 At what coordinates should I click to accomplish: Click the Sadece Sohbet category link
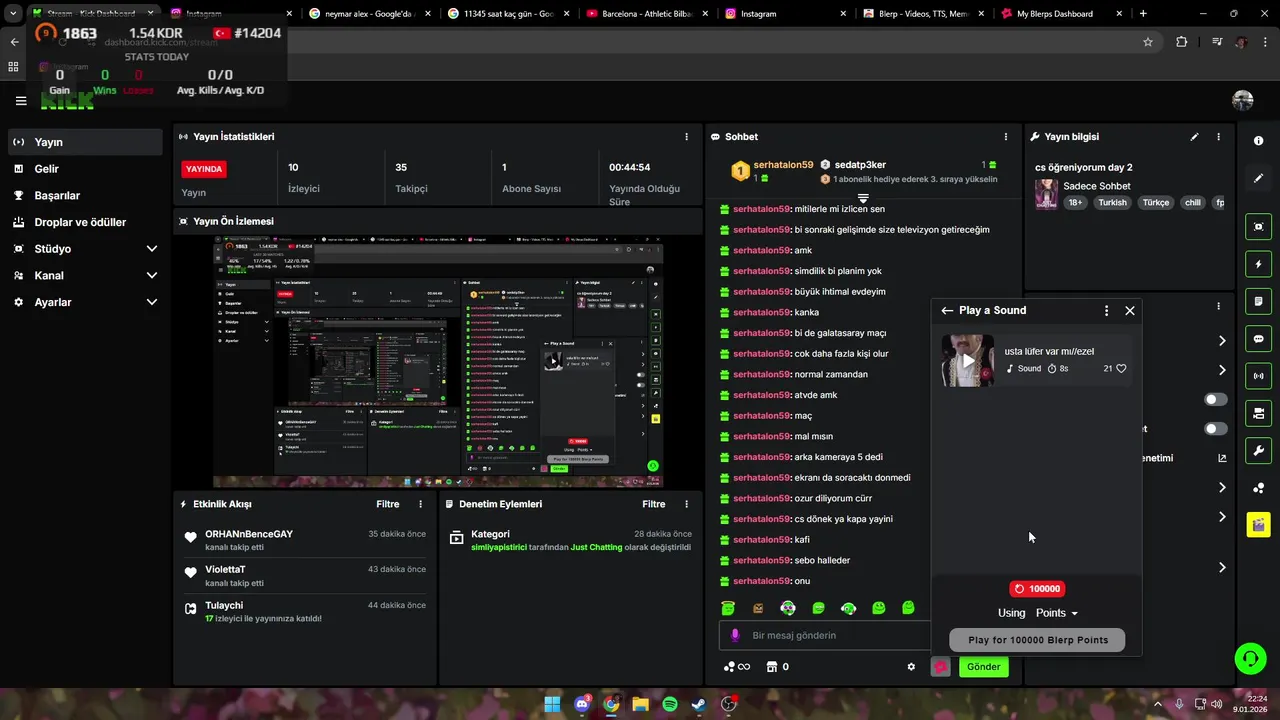click(1096, 186)
